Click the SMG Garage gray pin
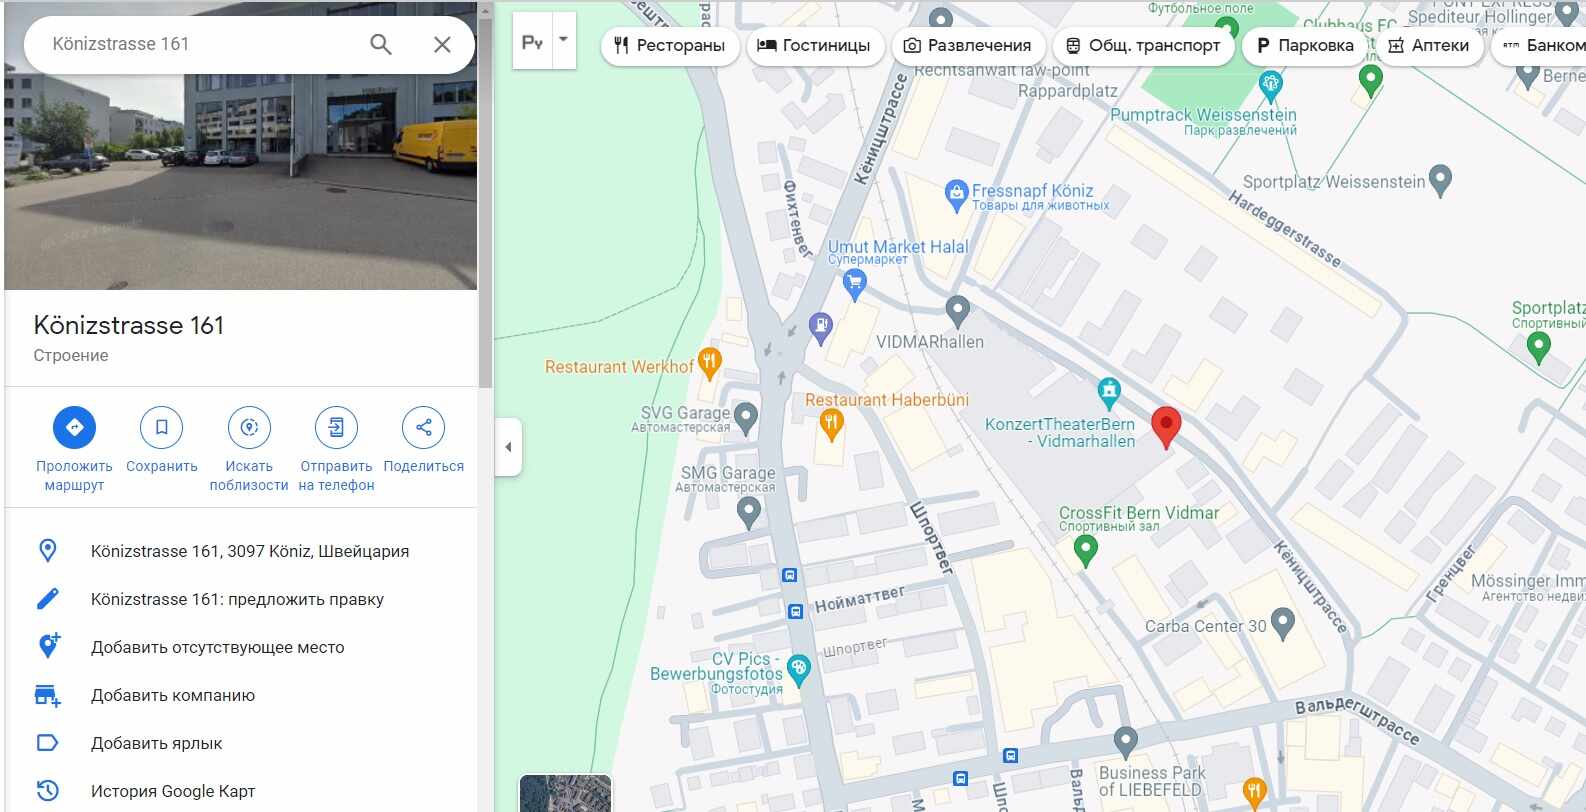1586x812 pixels. click(748, 513)
